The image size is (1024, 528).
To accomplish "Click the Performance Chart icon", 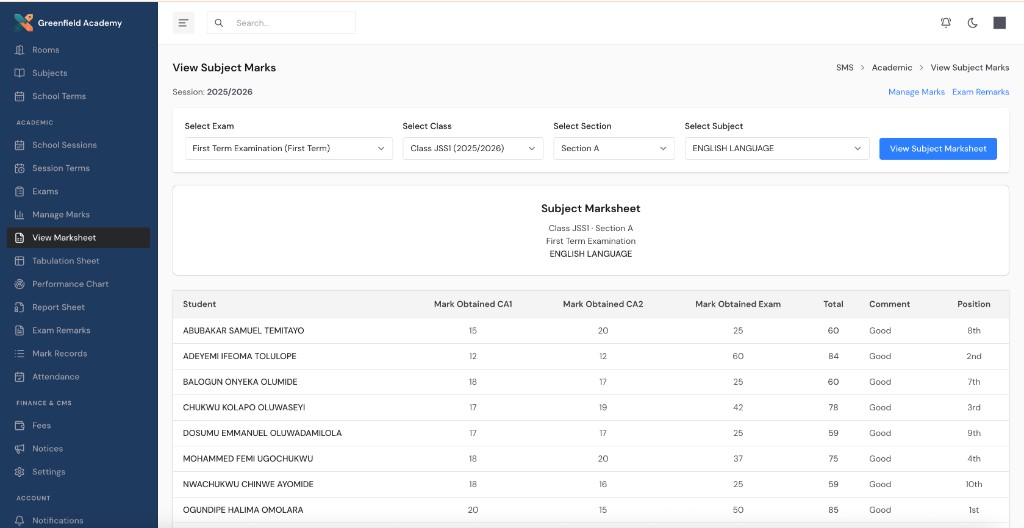I will coord(20,284).
